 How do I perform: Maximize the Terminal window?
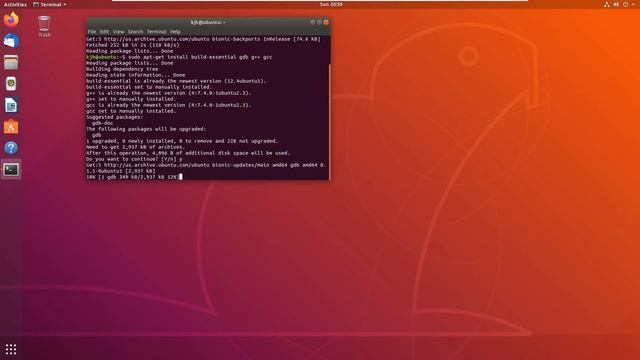319,22
